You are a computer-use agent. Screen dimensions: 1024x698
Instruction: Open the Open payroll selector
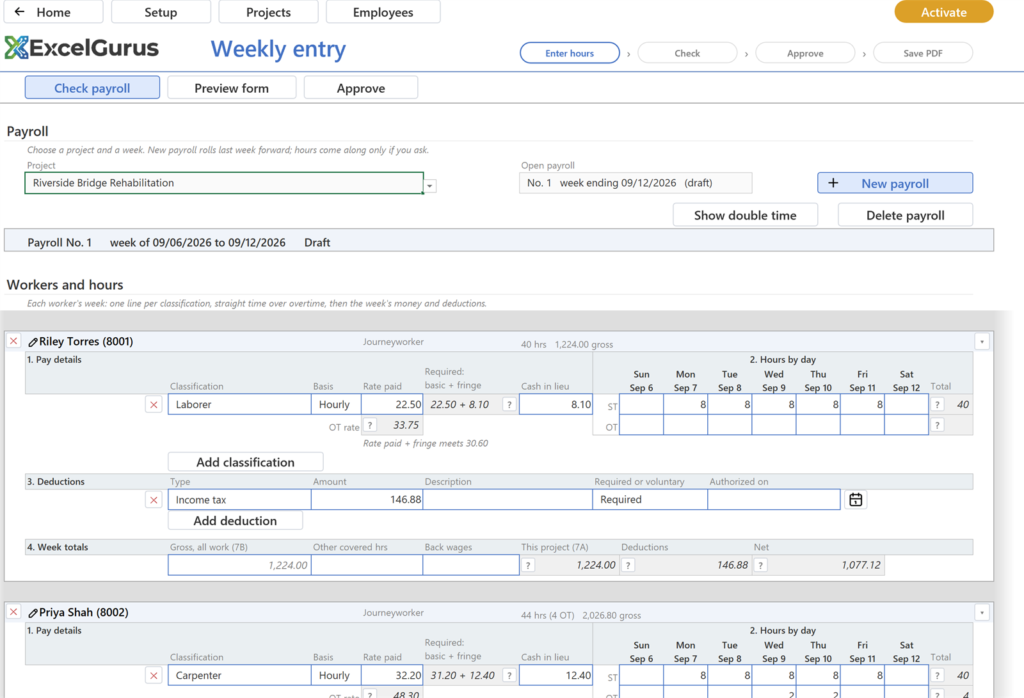coord(635,183)
